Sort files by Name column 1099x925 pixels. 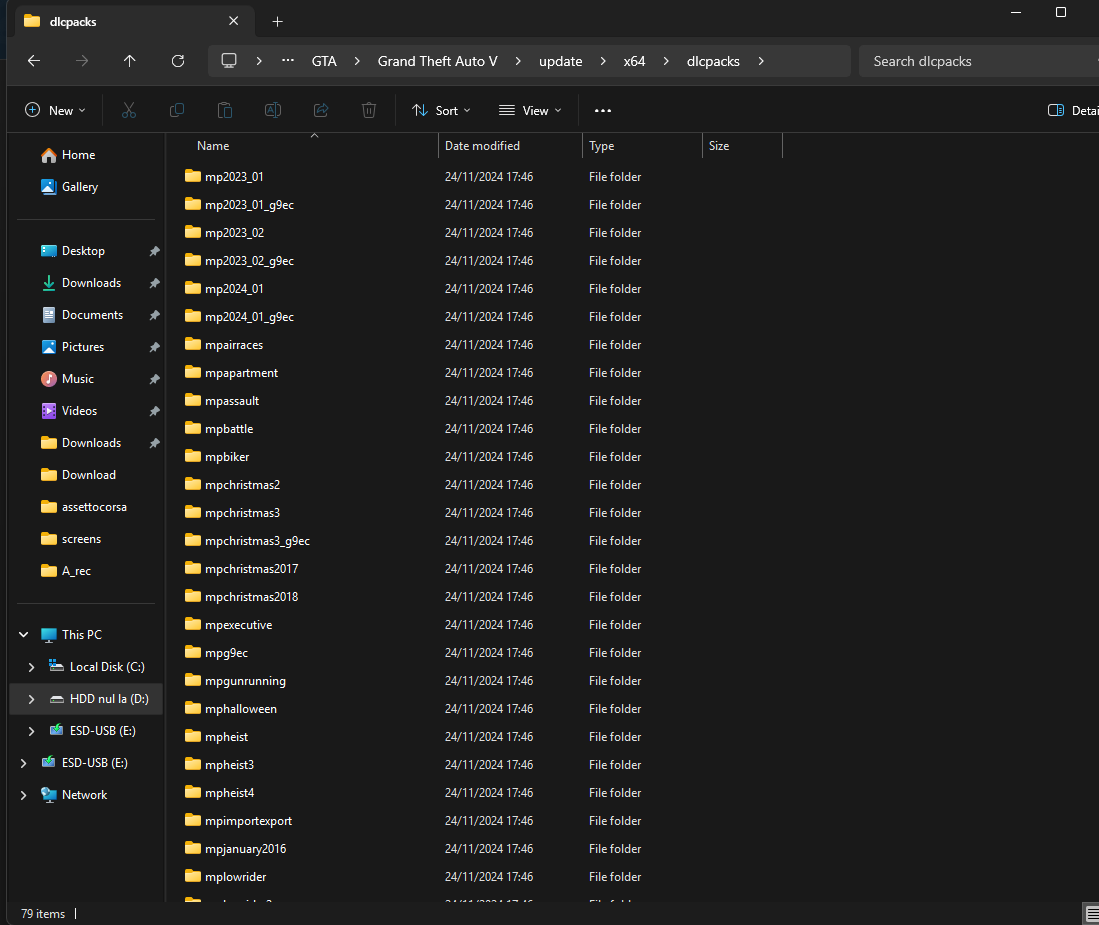[213, 146]
